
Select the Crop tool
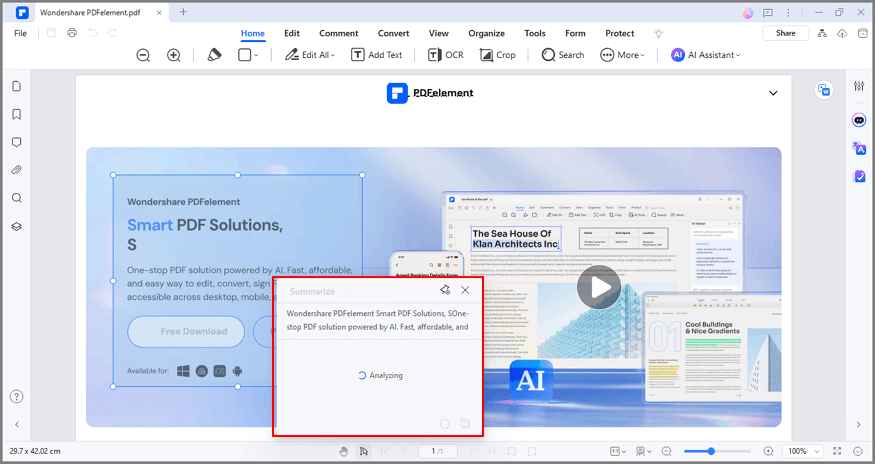tap(498, 55)
